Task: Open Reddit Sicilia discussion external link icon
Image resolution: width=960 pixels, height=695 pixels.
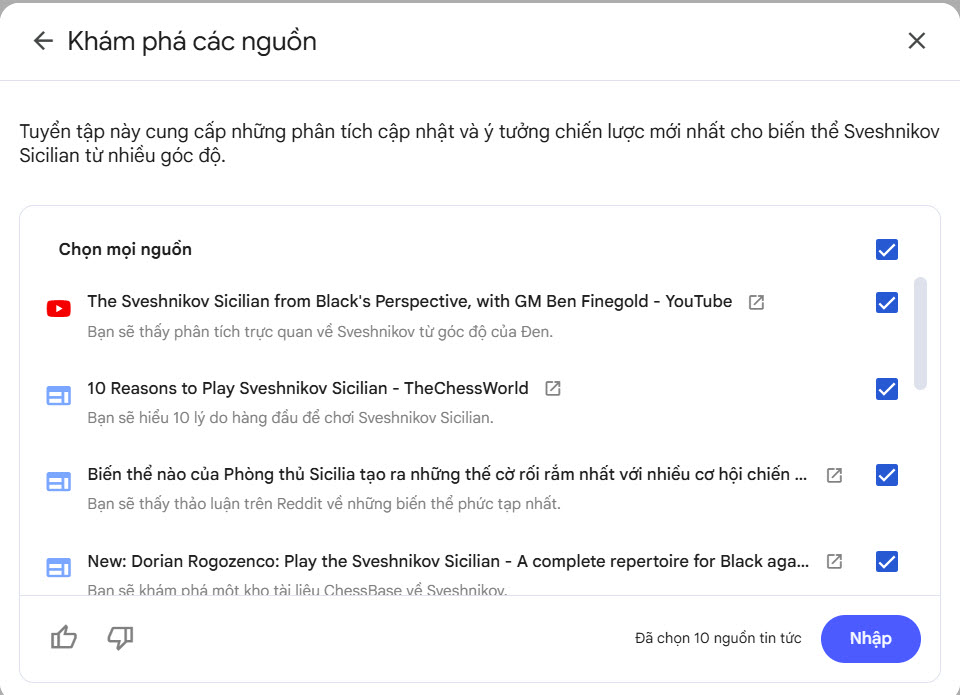Action: pyautogui.click(x=834, y=475)
